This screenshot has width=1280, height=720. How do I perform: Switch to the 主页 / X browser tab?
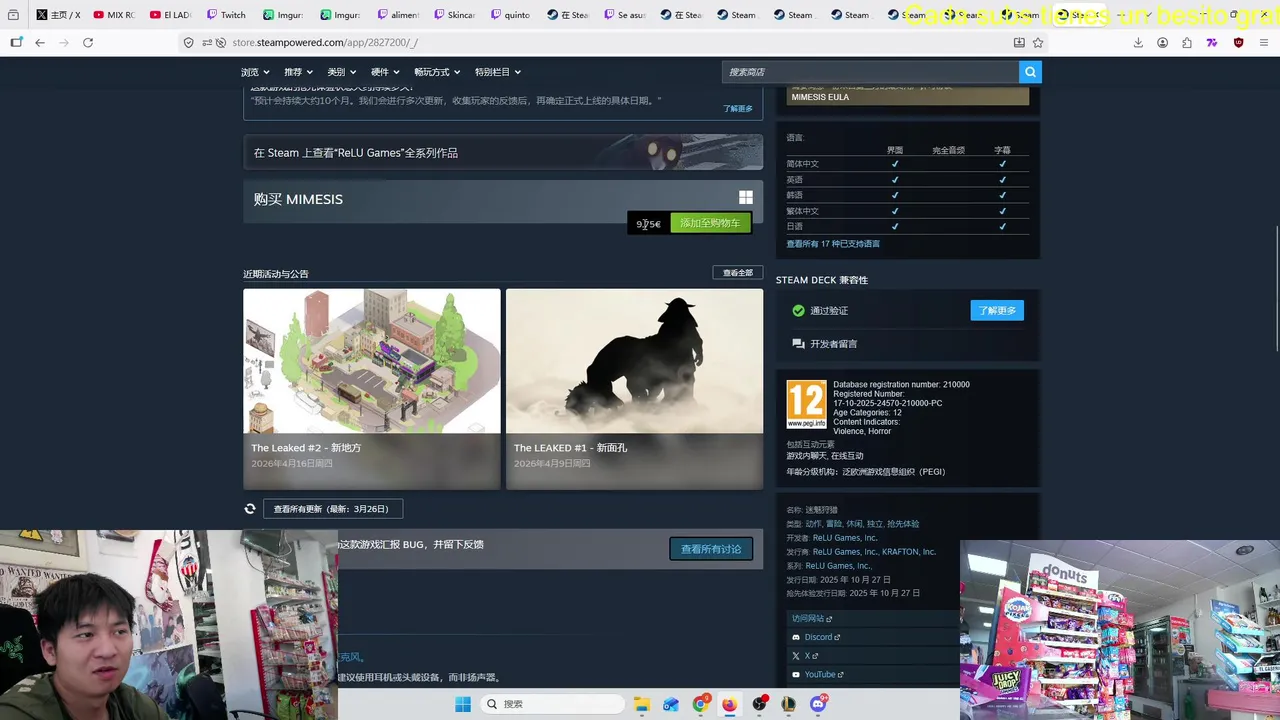[58, 15]
